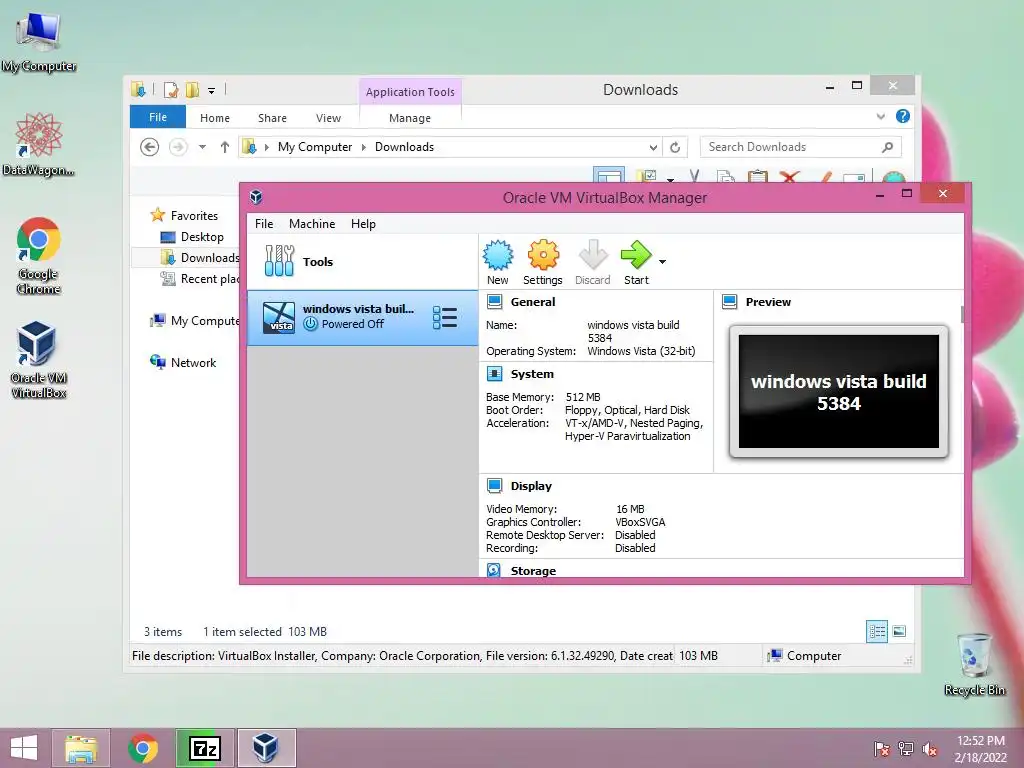The width and height of the screenshot is (1024, 768).
Task: Click the VM preview thumbnail
Action: pyautogui.click(x=839, y=392)
